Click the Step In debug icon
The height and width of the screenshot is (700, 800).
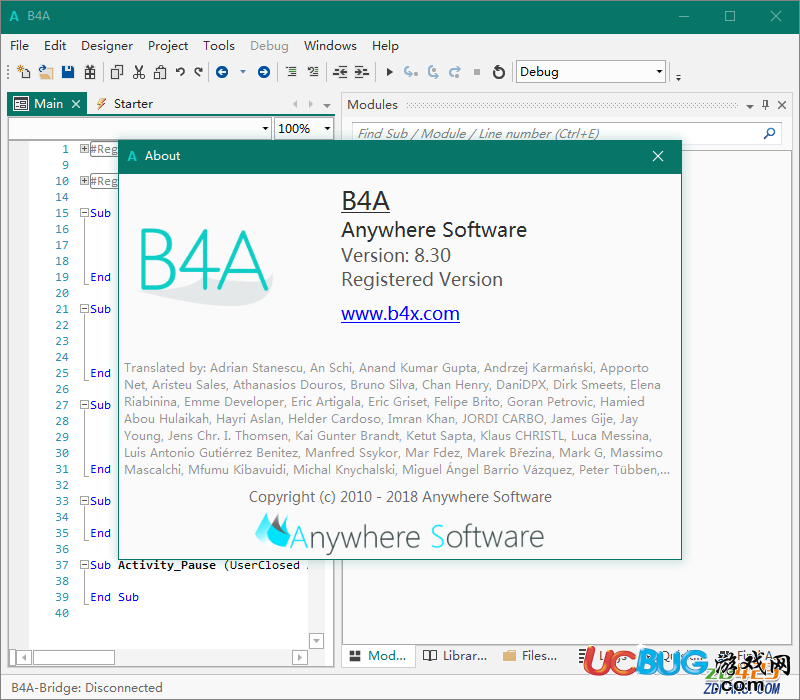(x=411, y=72)
